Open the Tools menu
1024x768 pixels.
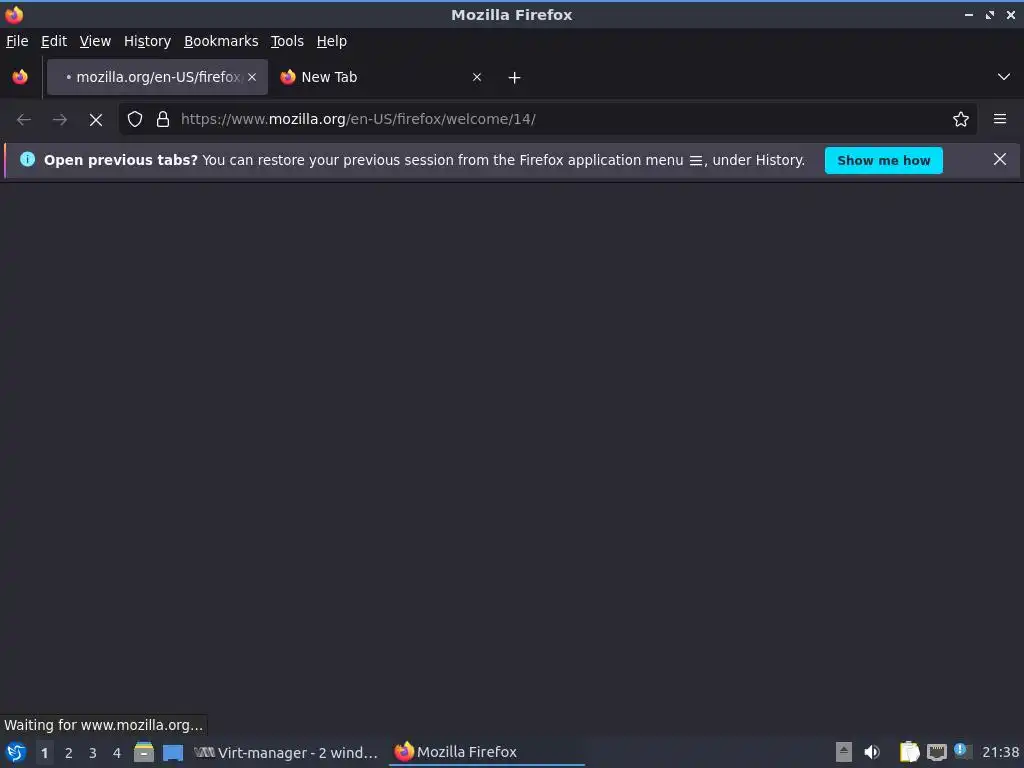click(x=287, y=41)
